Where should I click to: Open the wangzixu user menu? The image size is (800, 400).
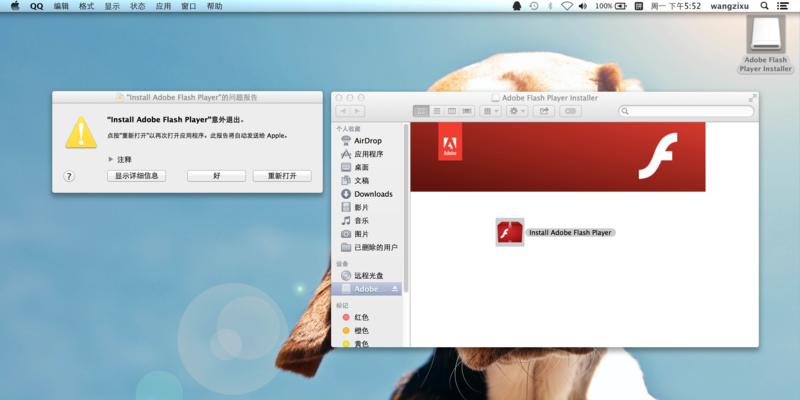point(730,6)
